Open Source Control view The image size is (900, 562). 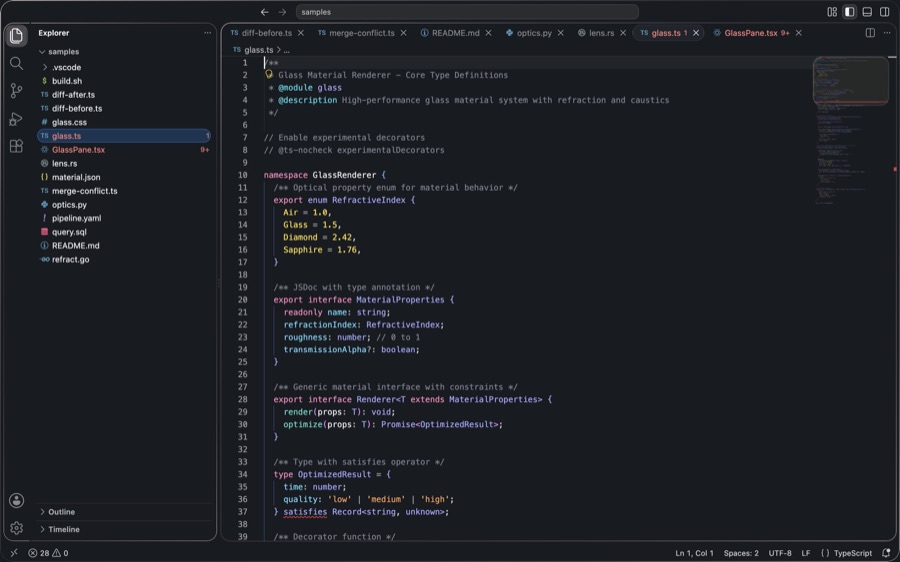click(16, 91)
